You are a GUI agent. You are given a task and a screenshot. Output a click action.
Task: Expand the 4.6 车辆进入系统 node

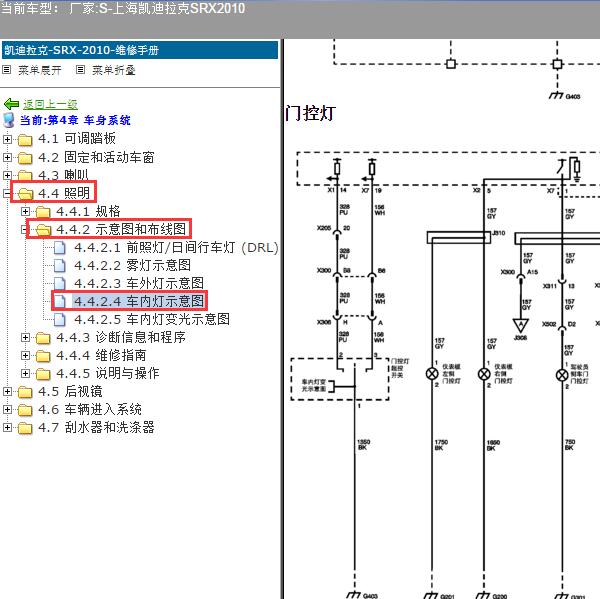tap(7, 409)
